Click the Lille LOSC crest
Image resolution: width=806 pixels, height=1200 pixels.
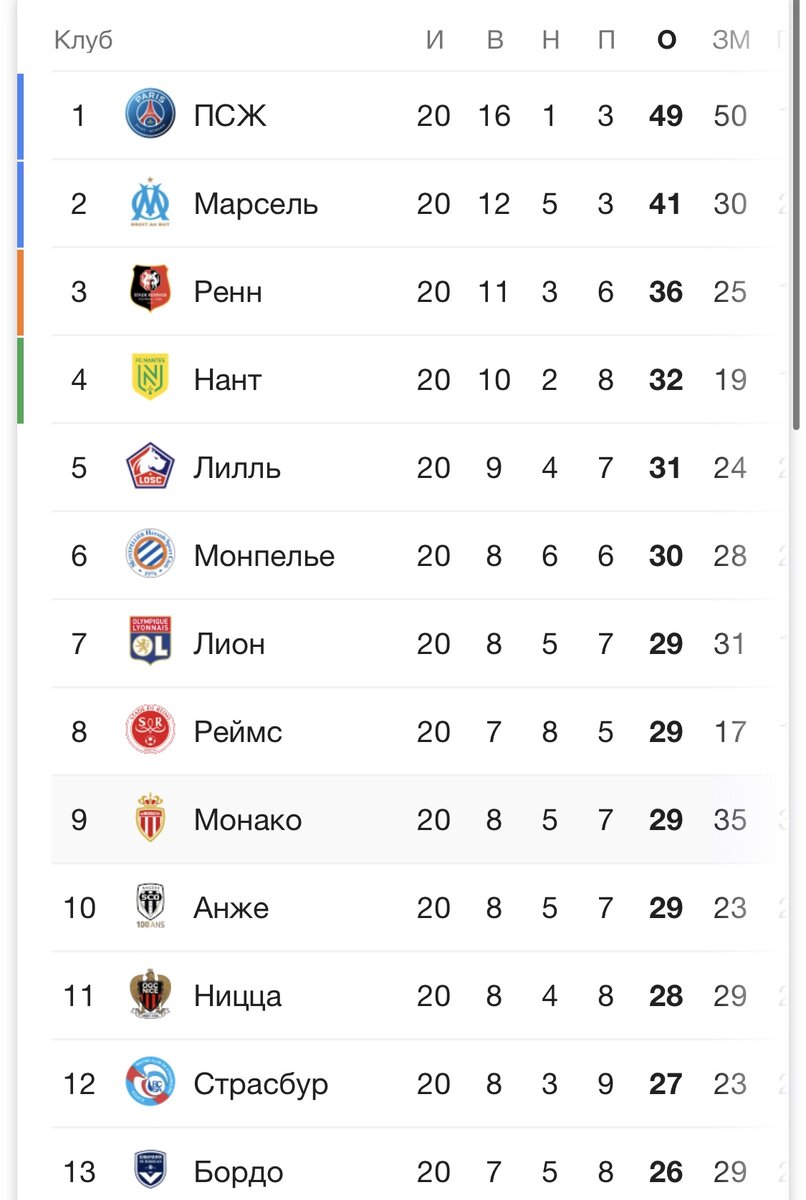[150, 467]
